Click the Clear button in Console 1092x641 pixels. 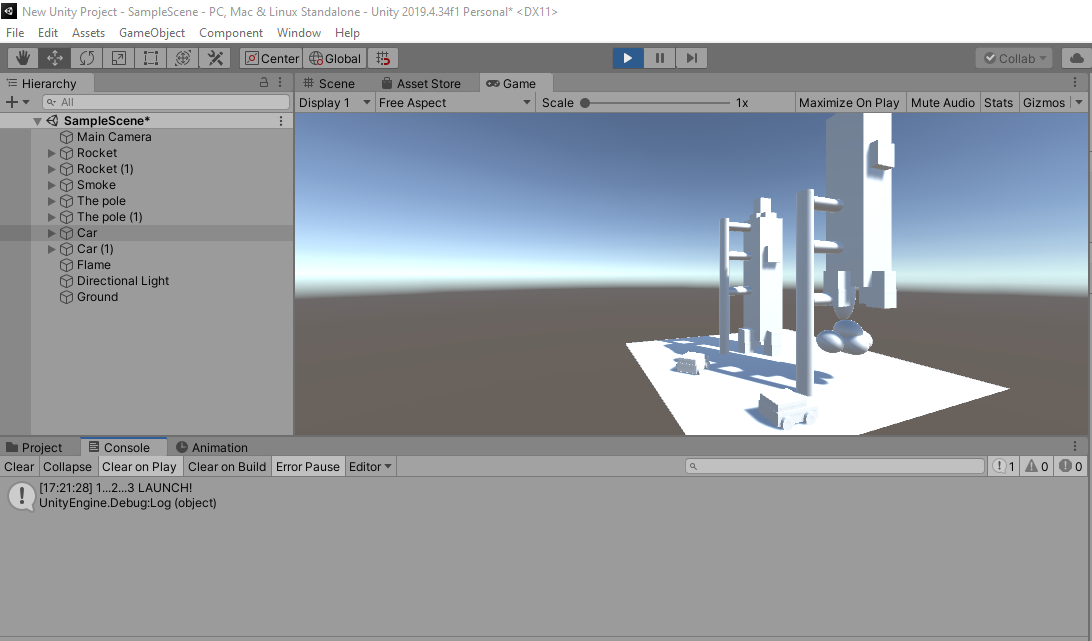(18, 466)
